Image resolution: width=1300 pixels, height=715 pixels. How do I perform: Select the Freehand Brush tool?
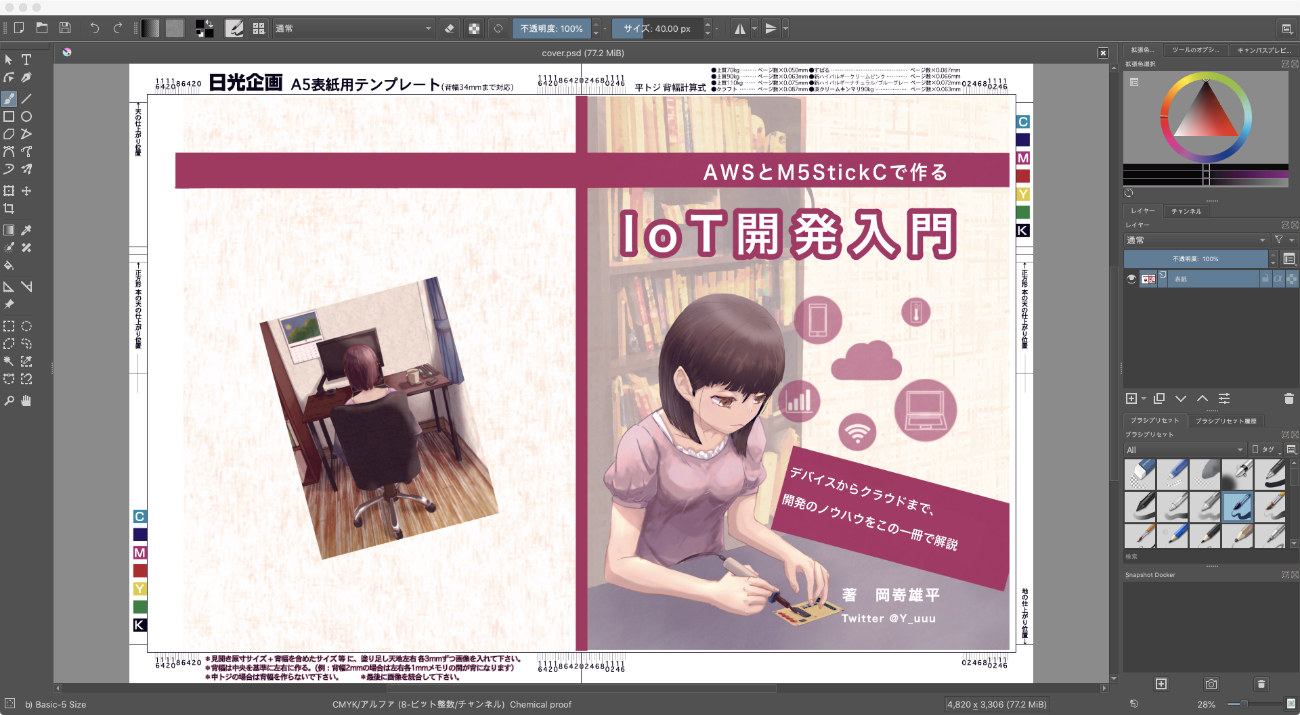[9, 99]
